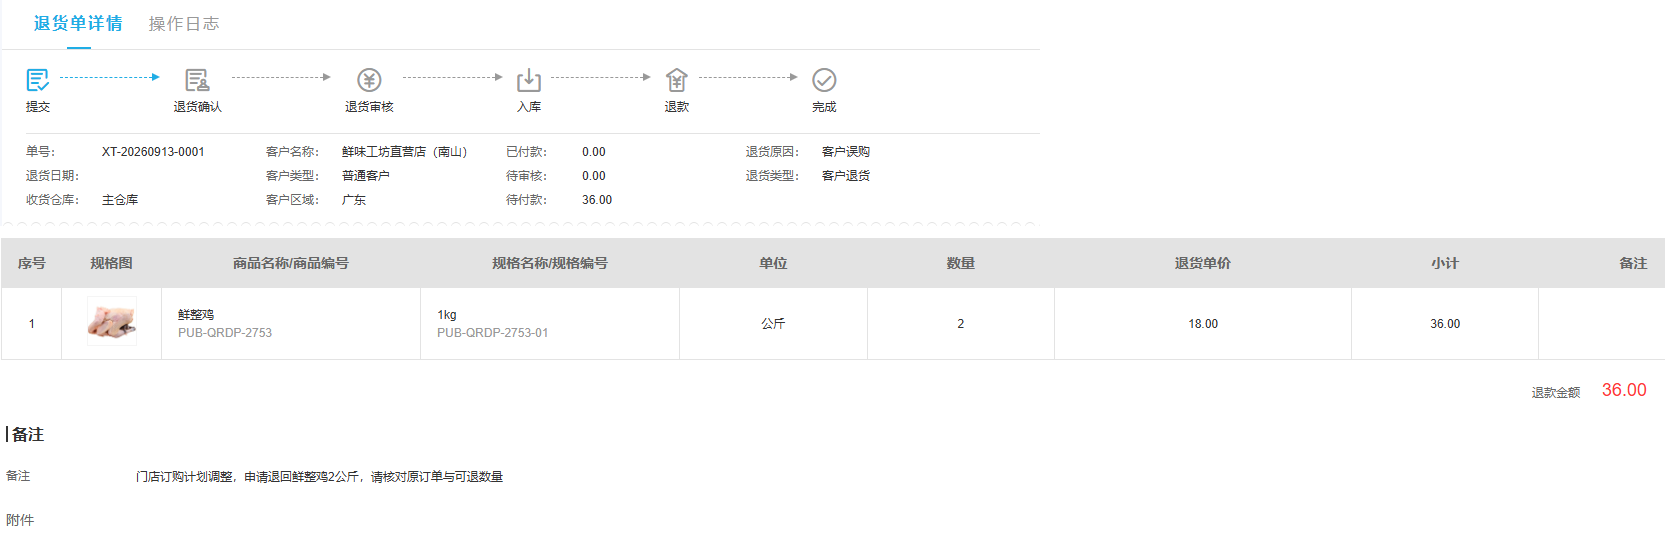The height and width of the screenshot is (542, 1665).
Task: Select the 退货单详情 tab
Action: pyautogui.click(x=78, y=24)
